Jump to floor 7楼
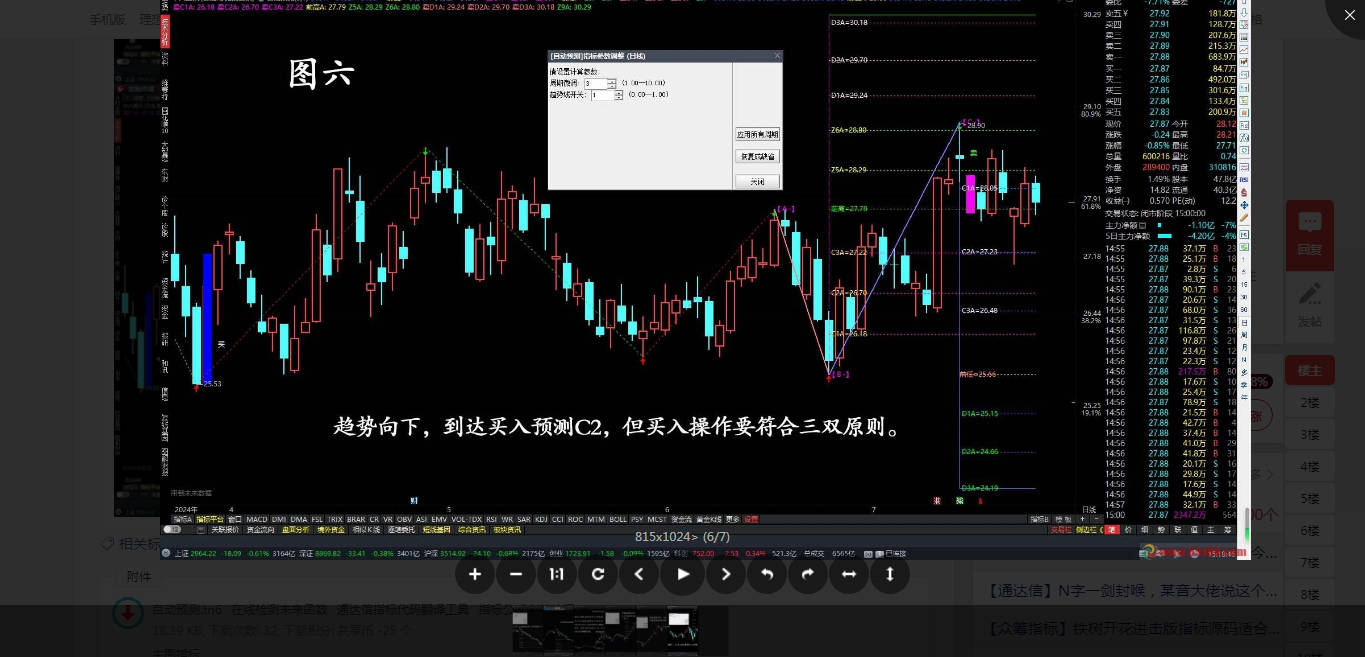The height and width of the screenshot is (657, 1365). click(1310, 563)
